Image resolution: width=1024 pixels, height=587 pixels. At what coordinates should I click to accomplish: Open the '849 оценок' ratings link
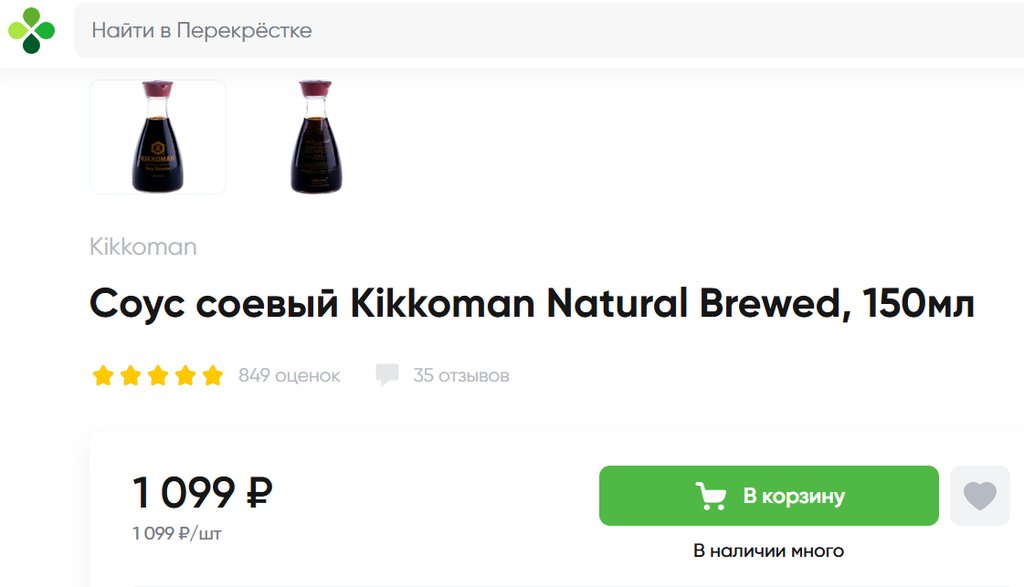tap(289, 376)
